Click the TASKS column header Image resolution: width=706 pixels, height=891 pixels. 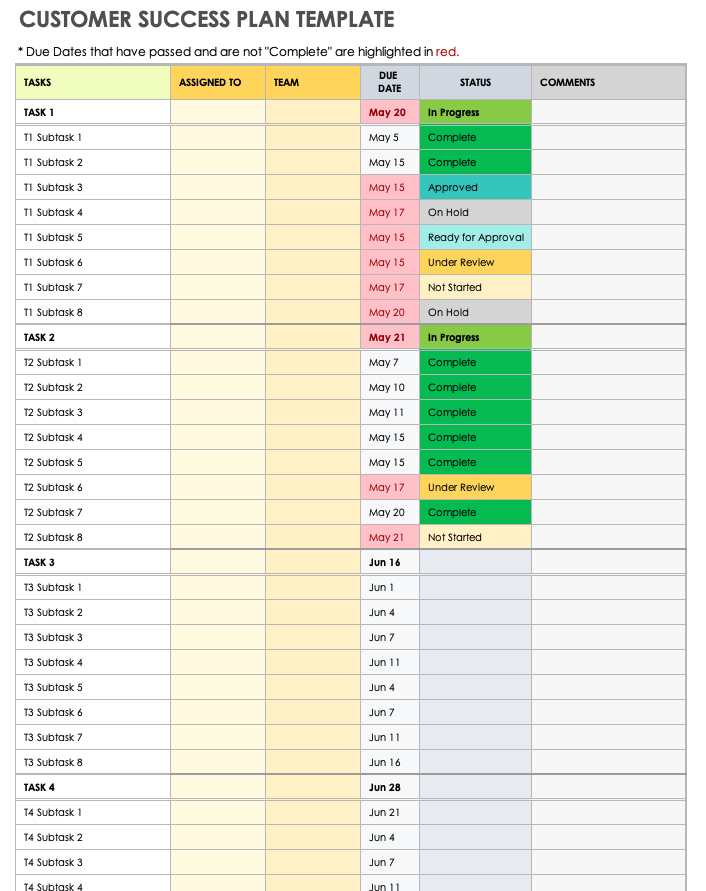click(x=93, y=83)
